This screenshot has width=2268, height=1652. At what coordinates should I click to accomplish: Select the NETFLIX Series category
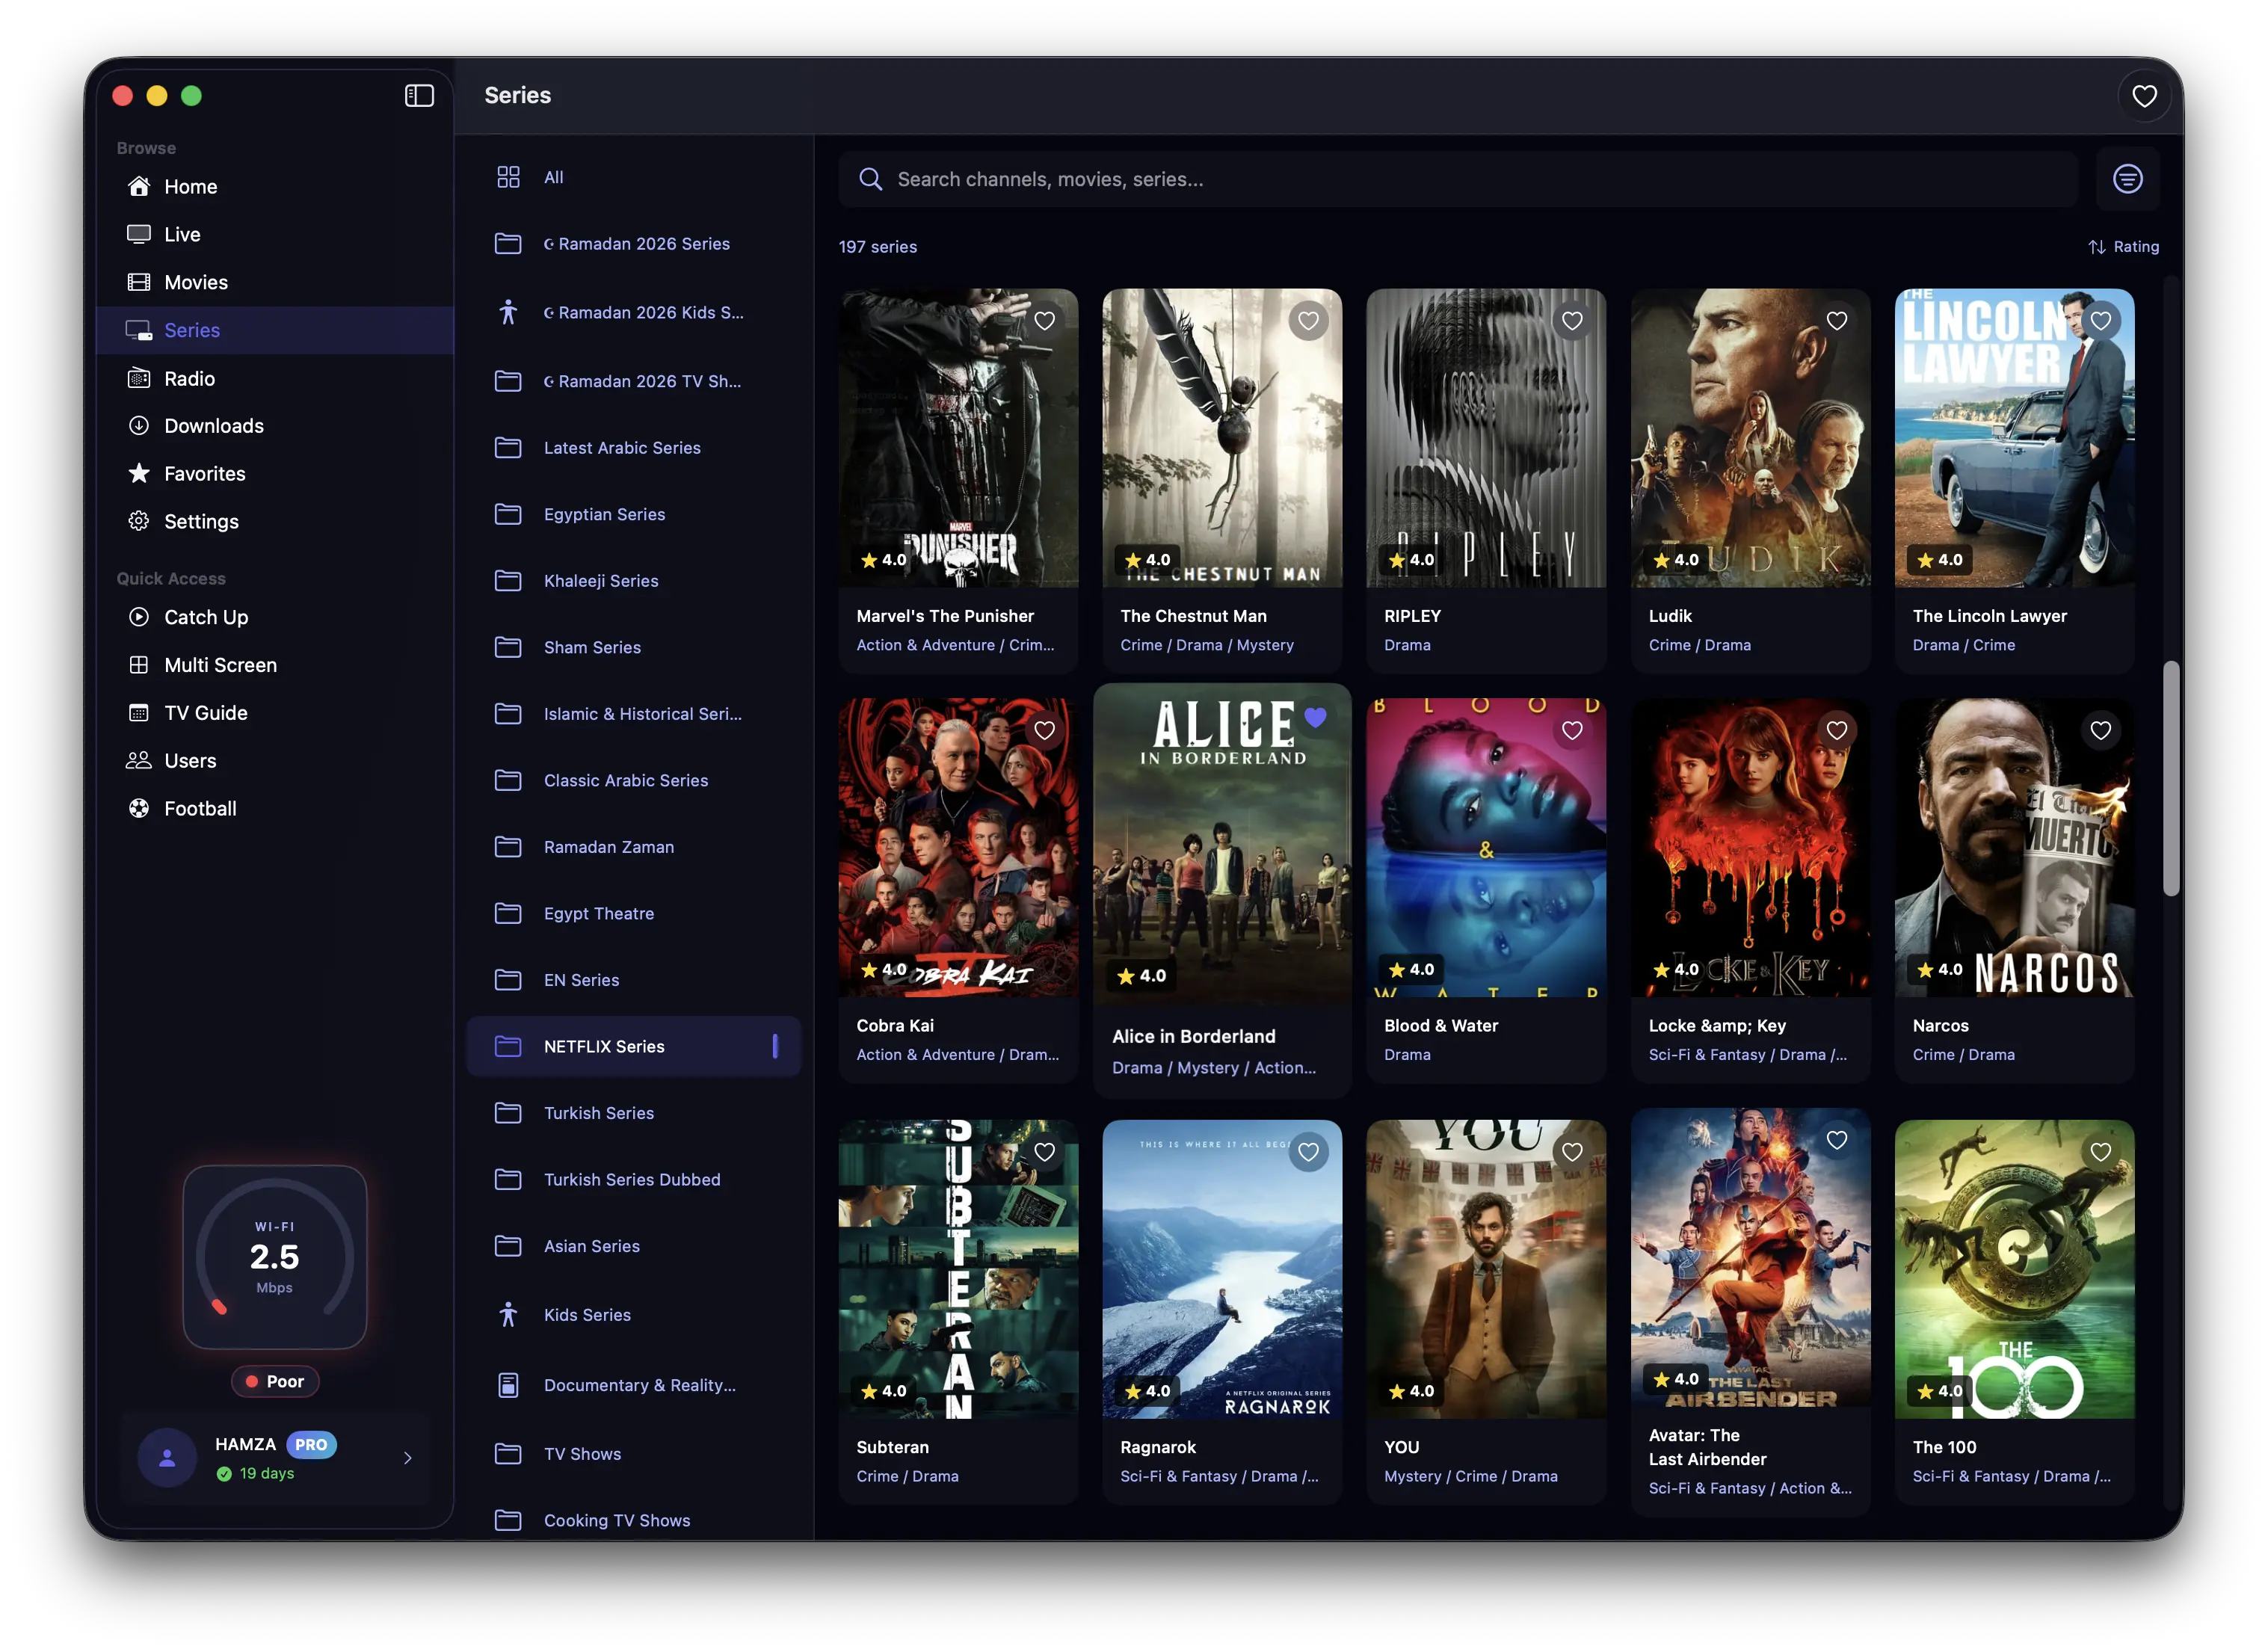pos(634,1046)
